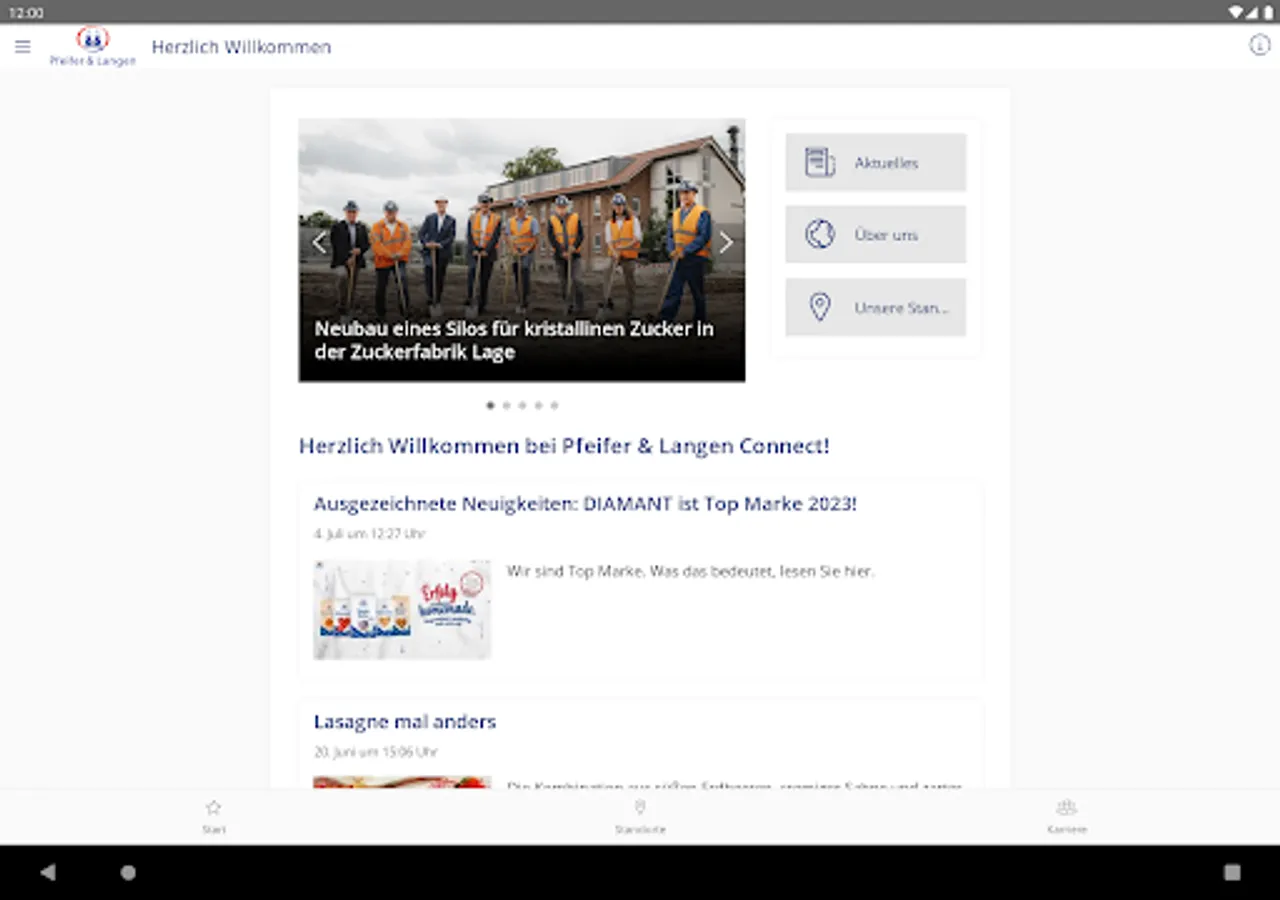
Task: Tap the status bar battery icon
Action: pyautogui.click(x=1267, y=12)
